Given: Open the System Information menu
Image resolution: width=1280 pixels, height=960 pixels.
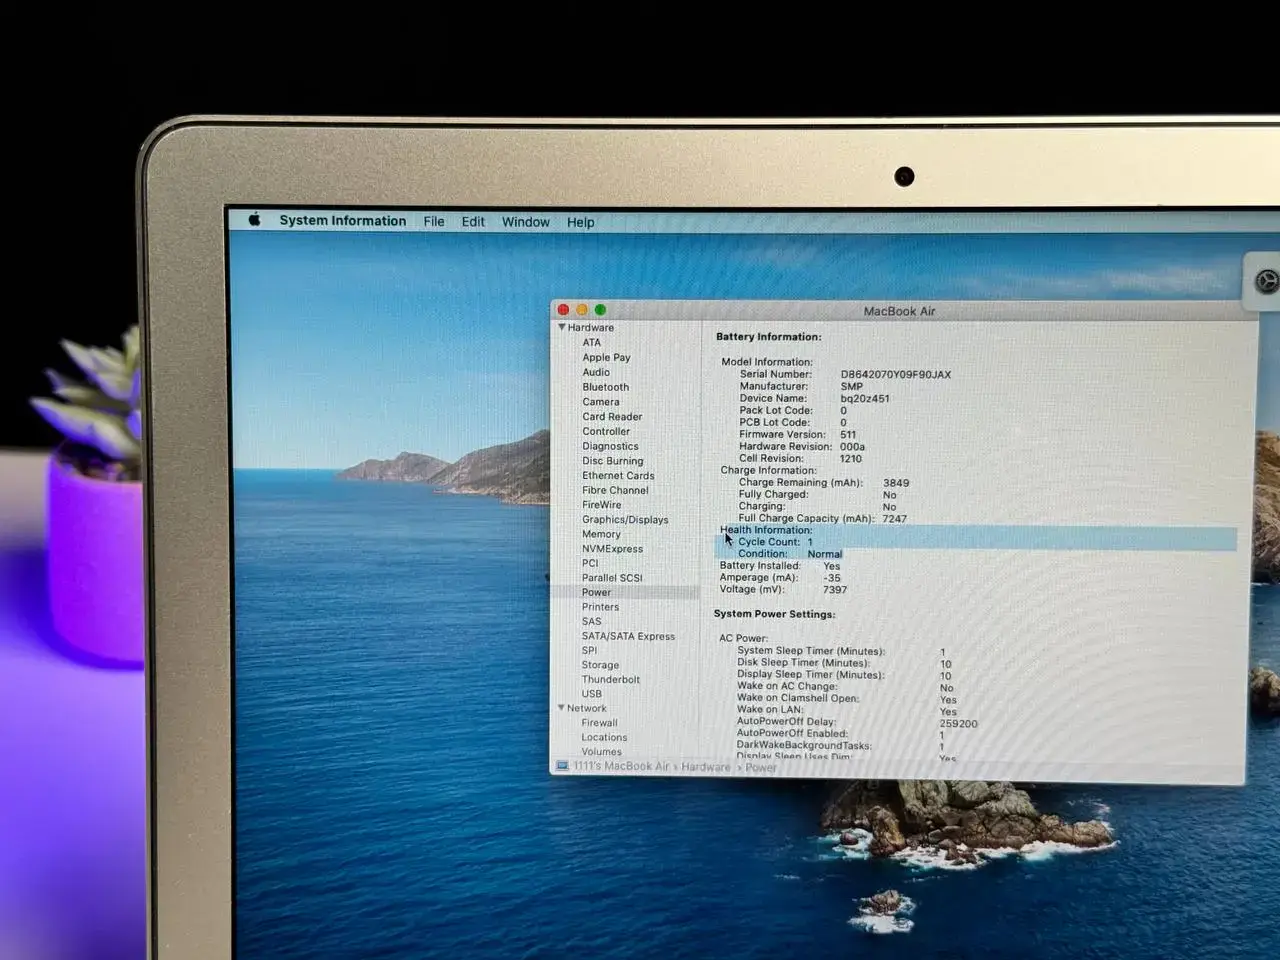Looking at the screenshot, I should pyautogui.click(x=342, y=221).
